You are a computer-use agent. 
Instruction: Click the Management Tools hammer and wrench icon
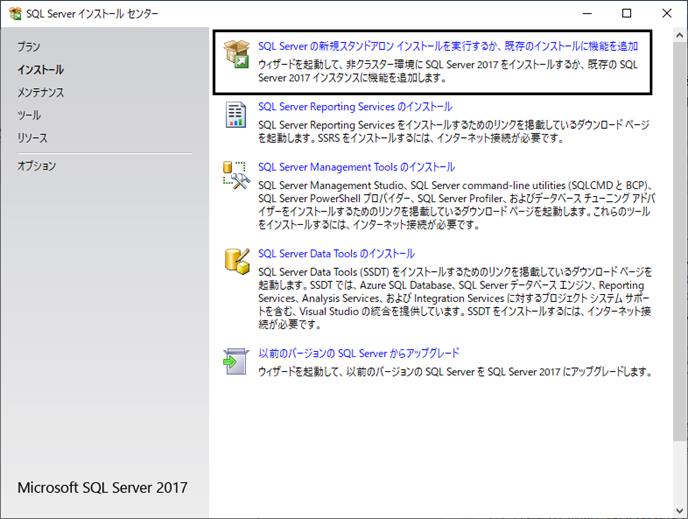[236, 175]
